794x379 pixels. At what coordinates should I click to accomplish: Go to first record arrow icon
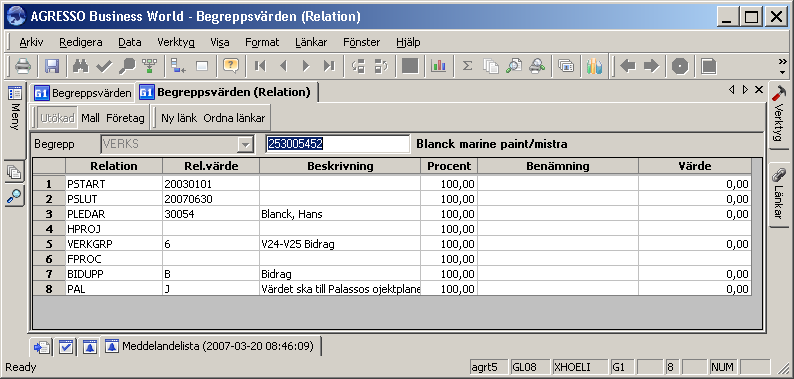click(260, 66)
